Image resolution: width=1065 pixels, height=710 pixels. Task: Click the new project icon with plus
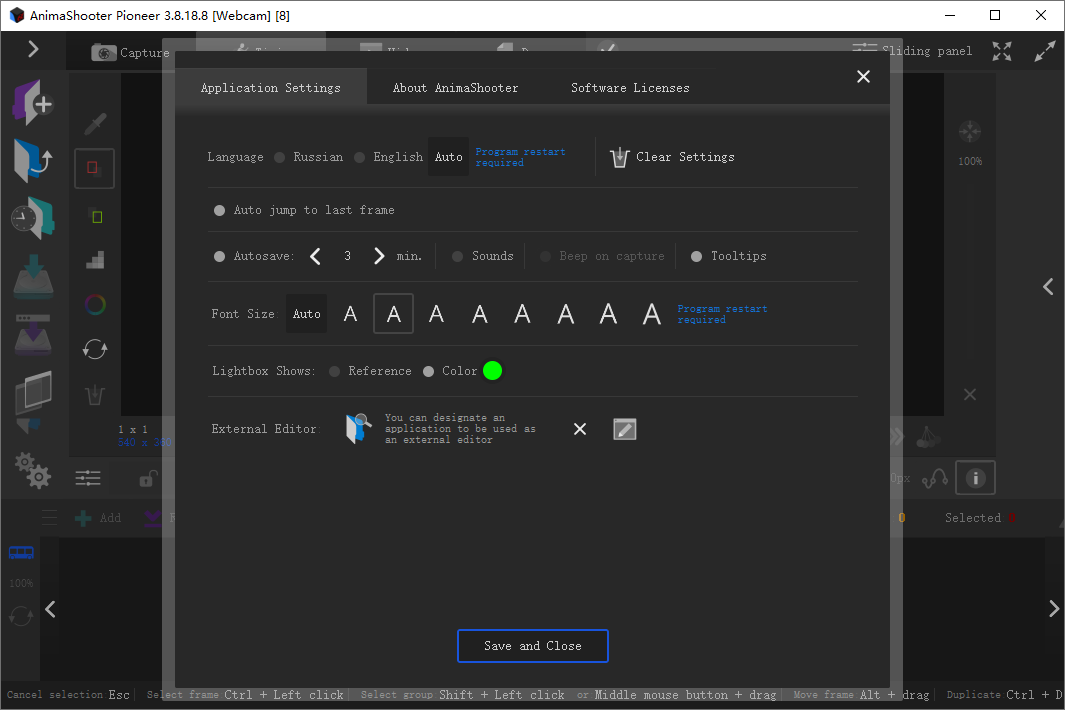tap(33, 103)
